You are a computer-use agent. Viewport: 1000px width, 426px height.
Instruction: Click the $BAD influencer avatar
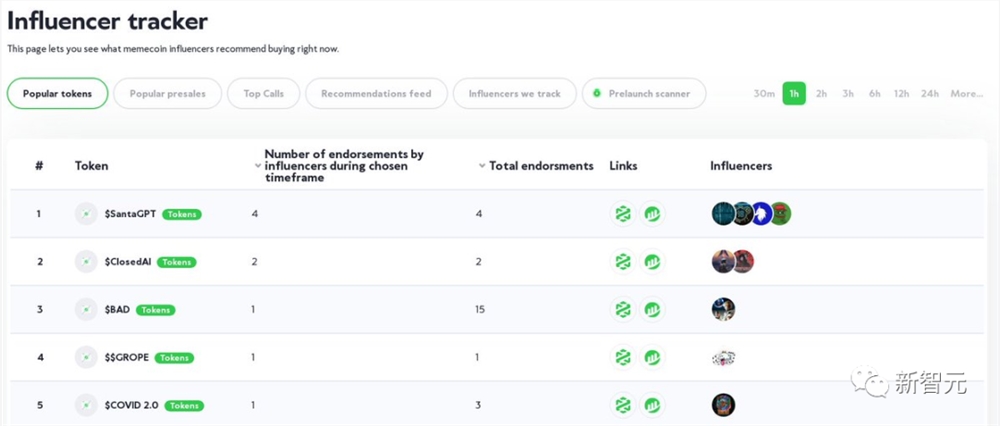(723, 310)
